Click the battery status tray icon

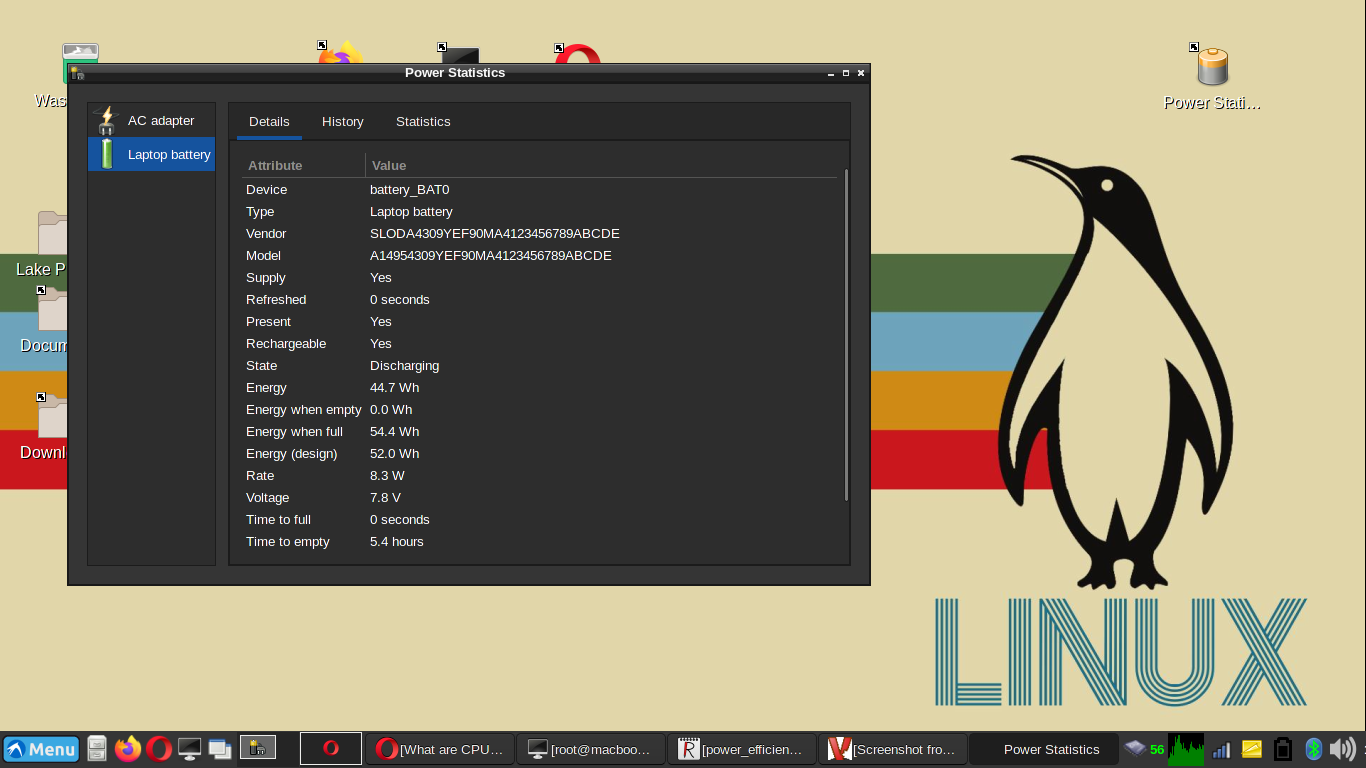pos(1282,749)
